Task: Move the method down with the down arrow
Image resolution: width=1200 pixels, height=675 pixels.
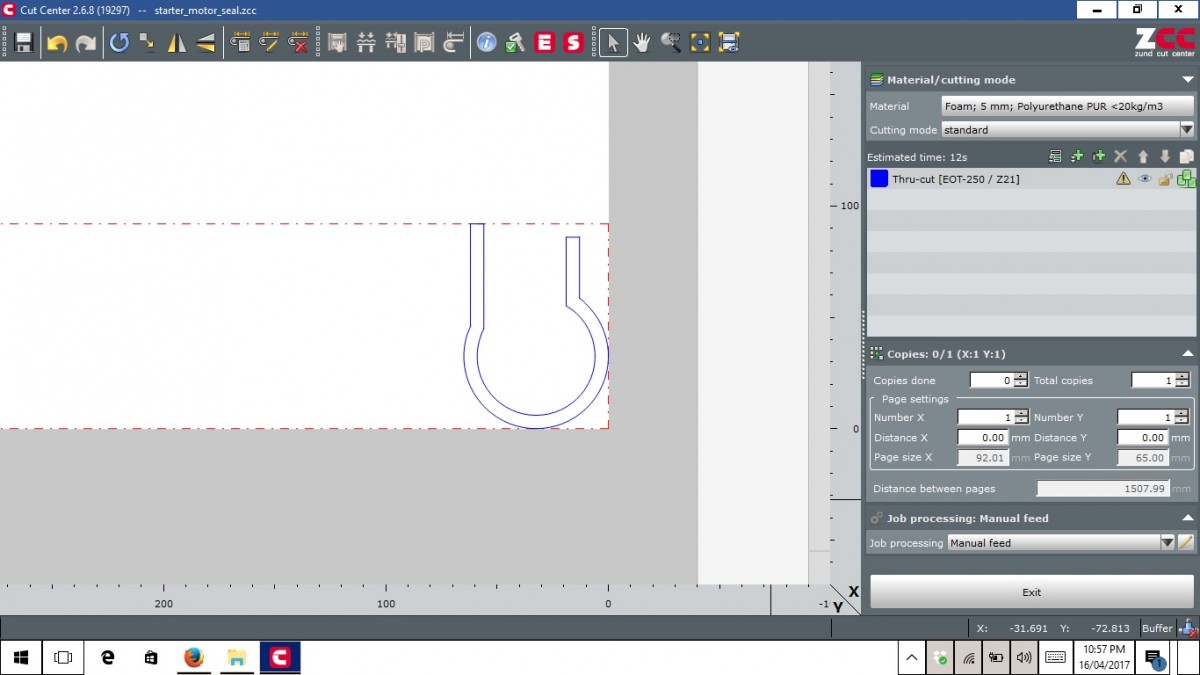Action: [1165, 157]
